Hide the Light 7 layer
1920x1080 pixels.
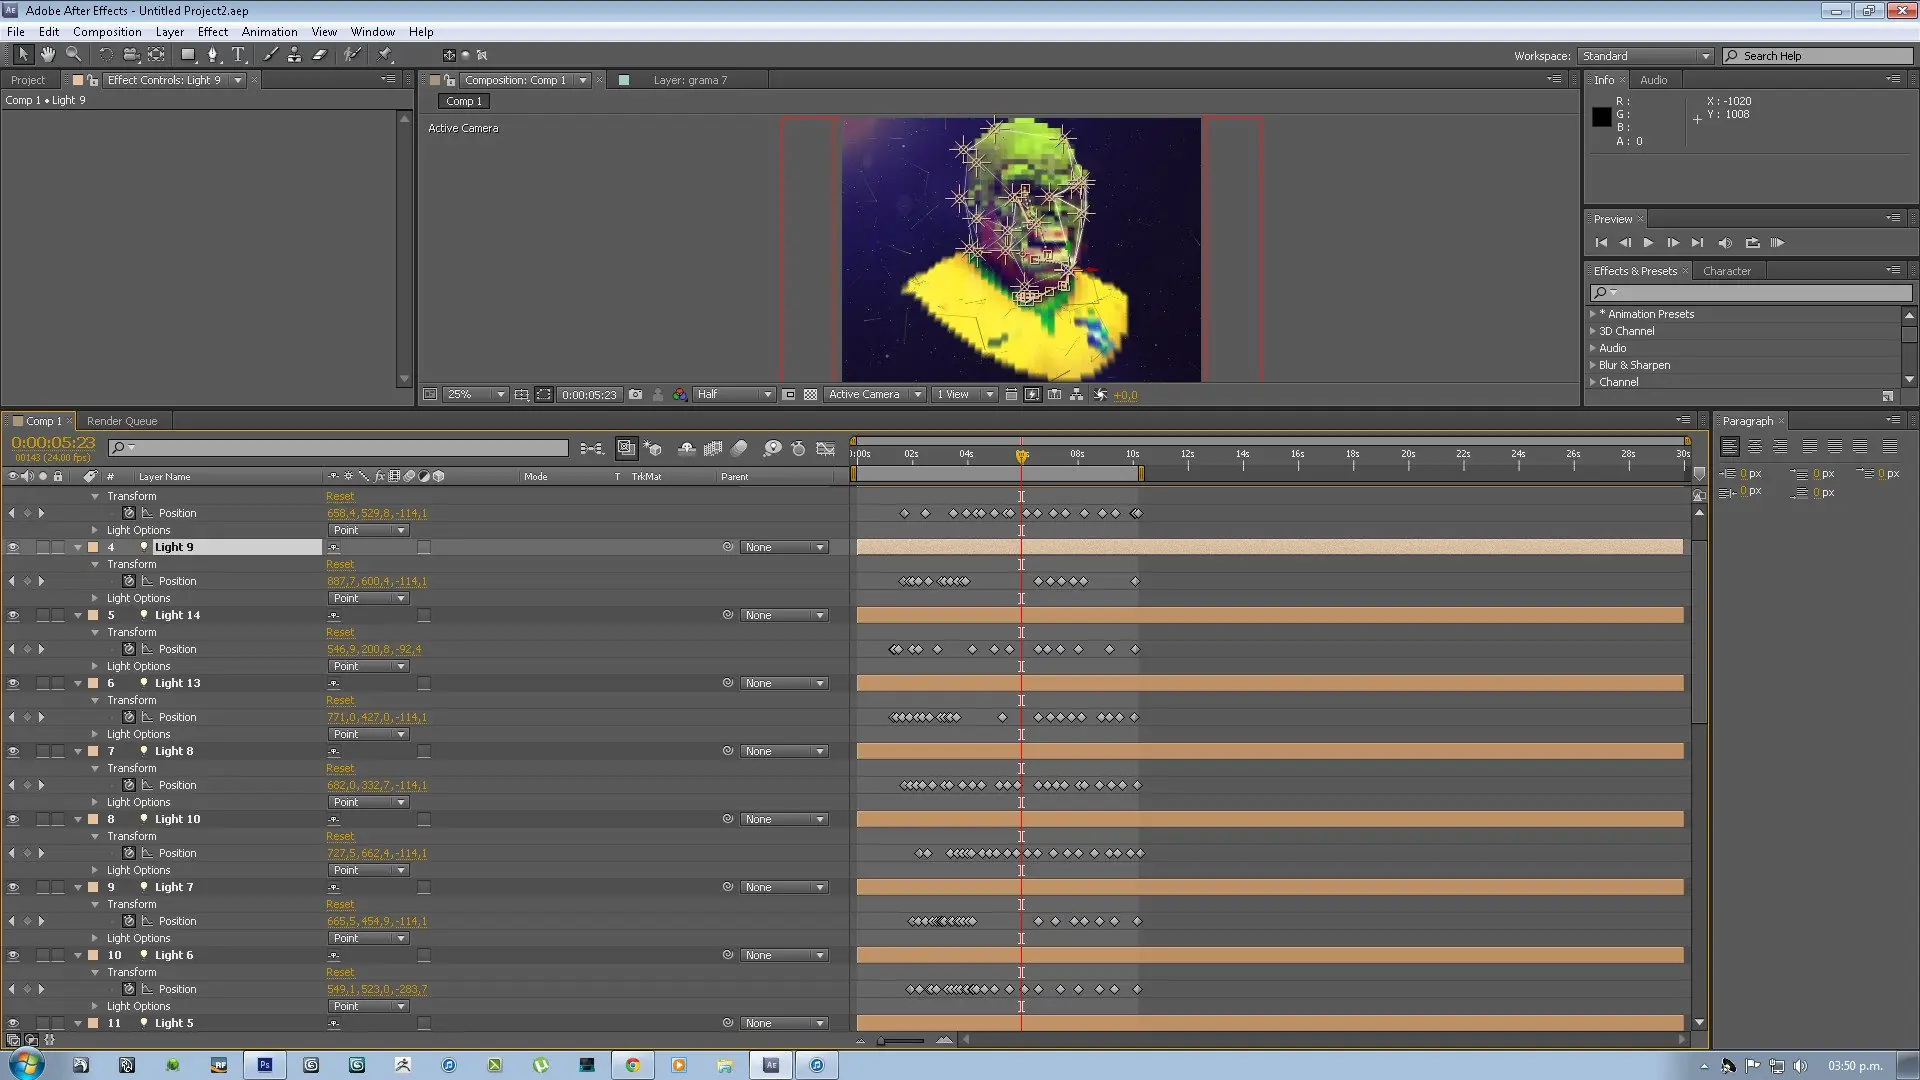13,888
